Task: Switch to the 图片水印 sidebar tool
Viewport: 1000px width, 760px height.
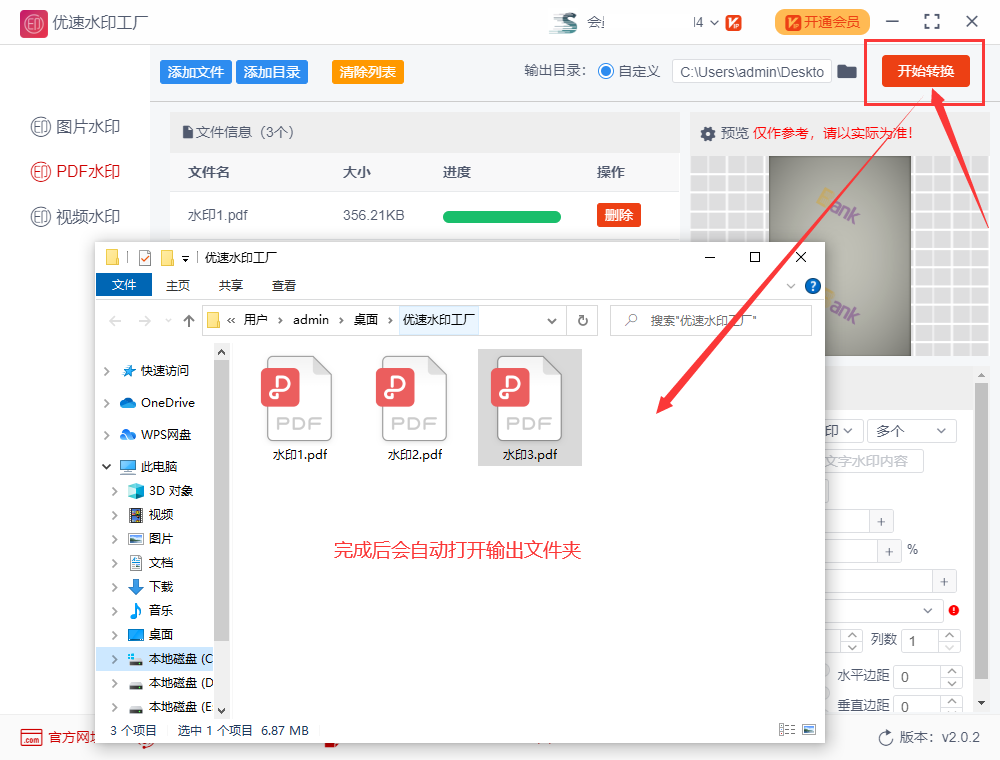Action: click(x=76, y=125)
